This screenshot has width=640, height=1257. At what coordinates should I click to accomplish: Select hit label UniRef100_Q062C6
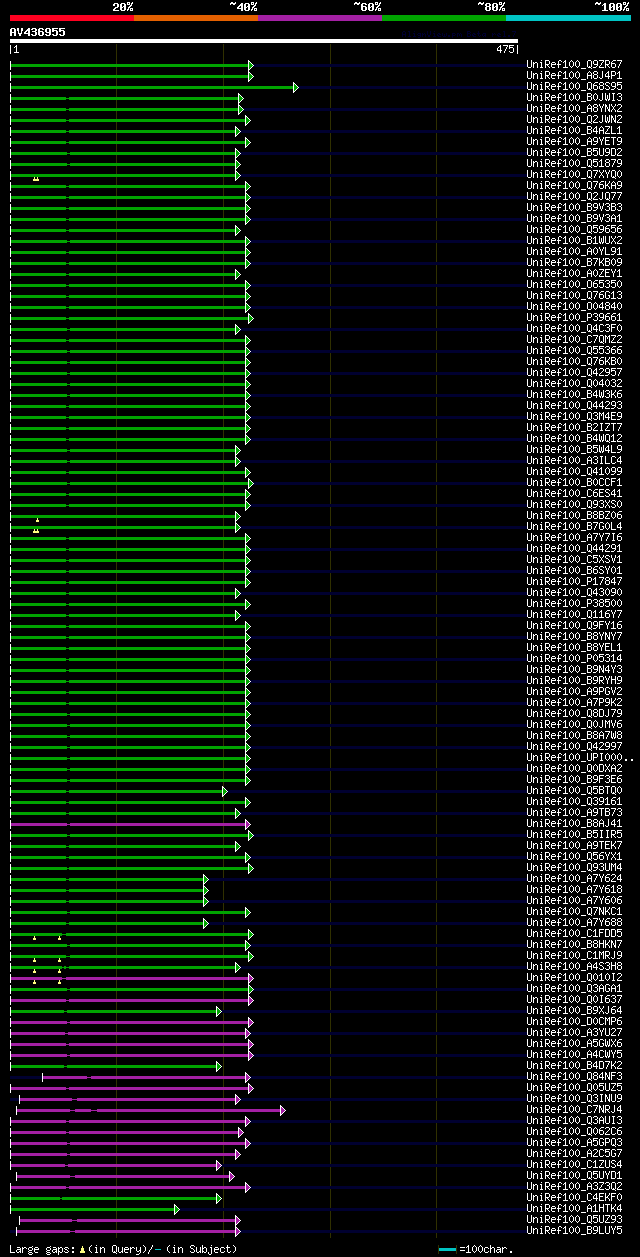click(574, 1131)
